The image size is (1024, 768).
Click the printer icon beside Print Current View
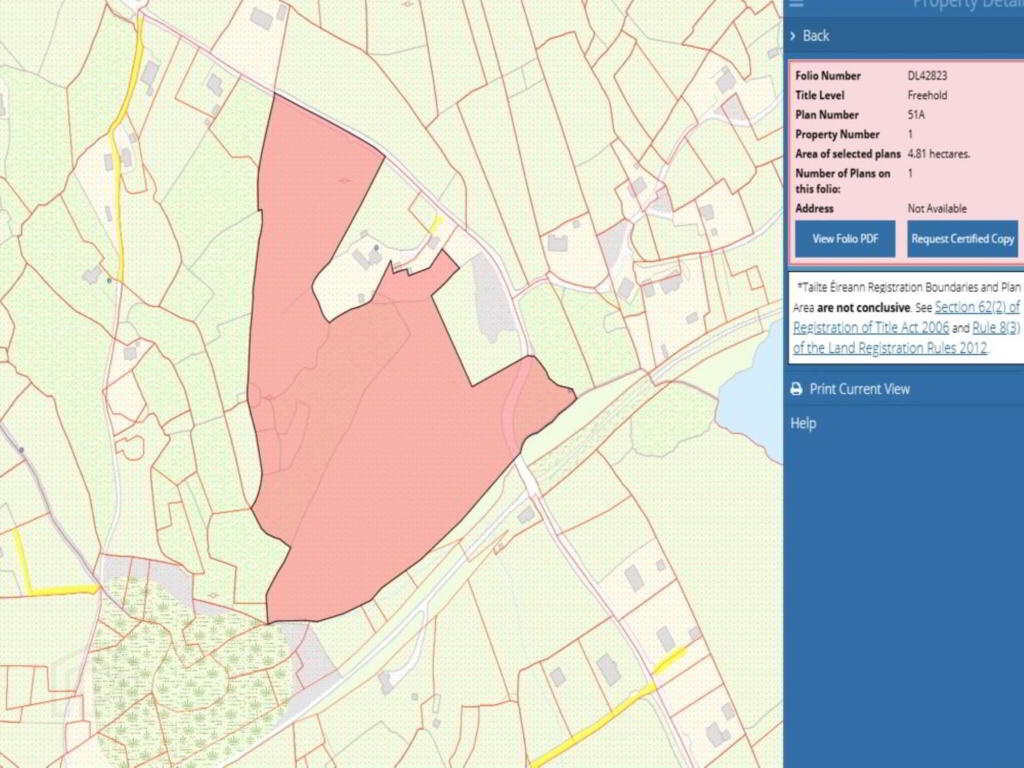pyautogui.click(x=796, y=389)
